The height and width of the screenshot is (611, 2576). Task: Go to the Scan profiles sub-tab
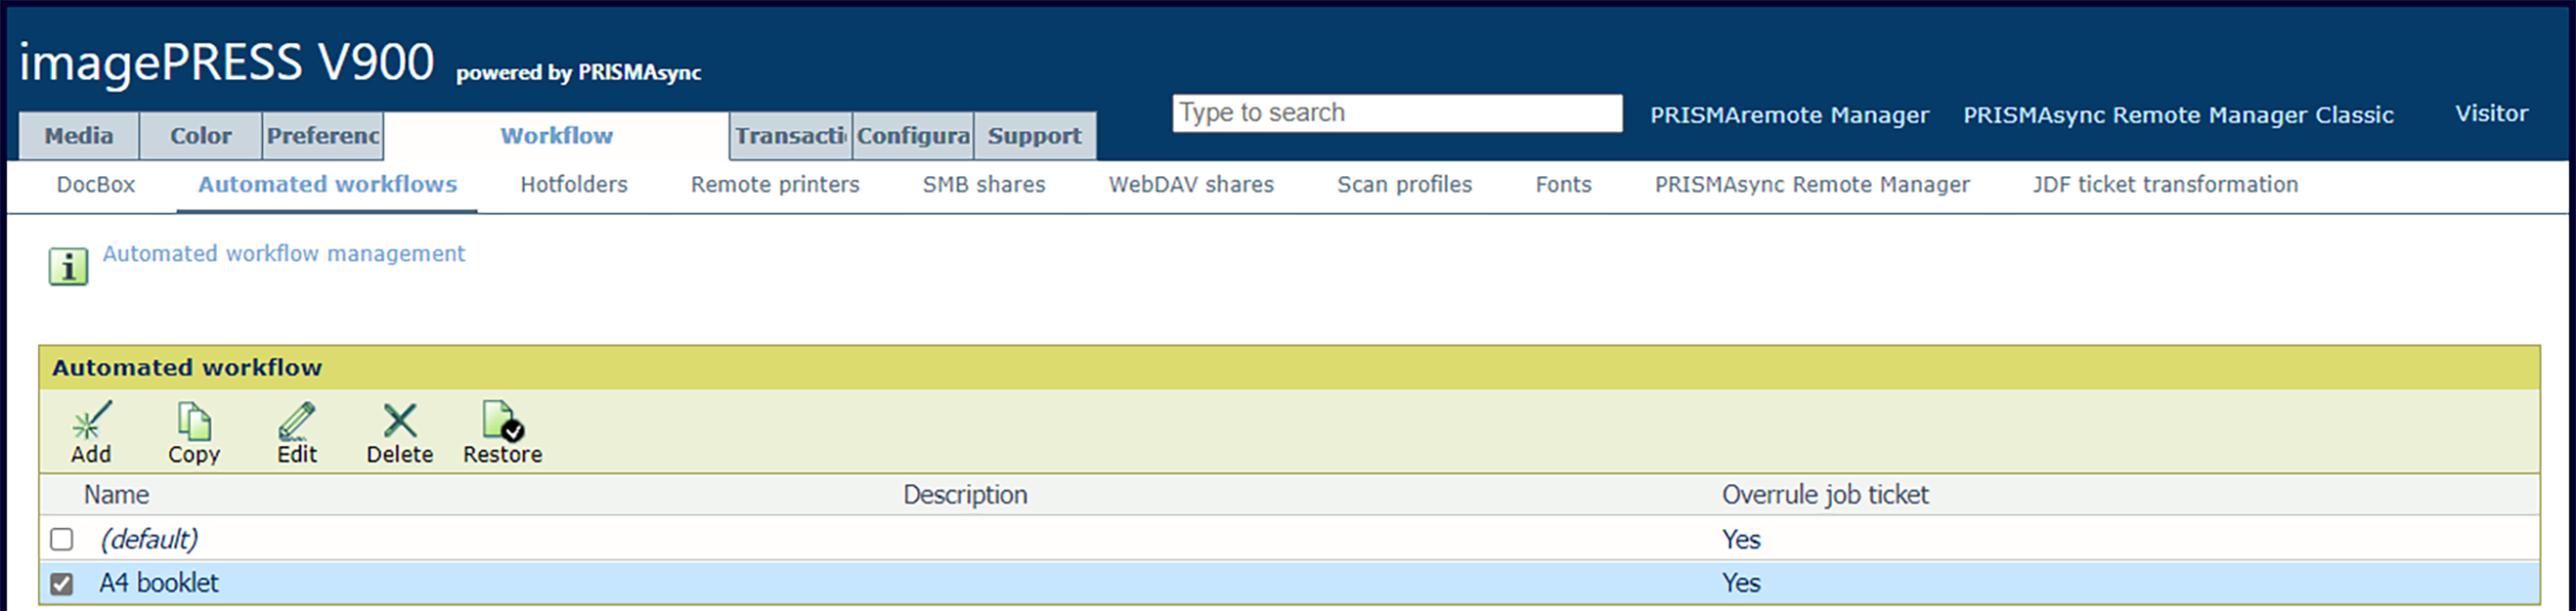point(1405,185)
